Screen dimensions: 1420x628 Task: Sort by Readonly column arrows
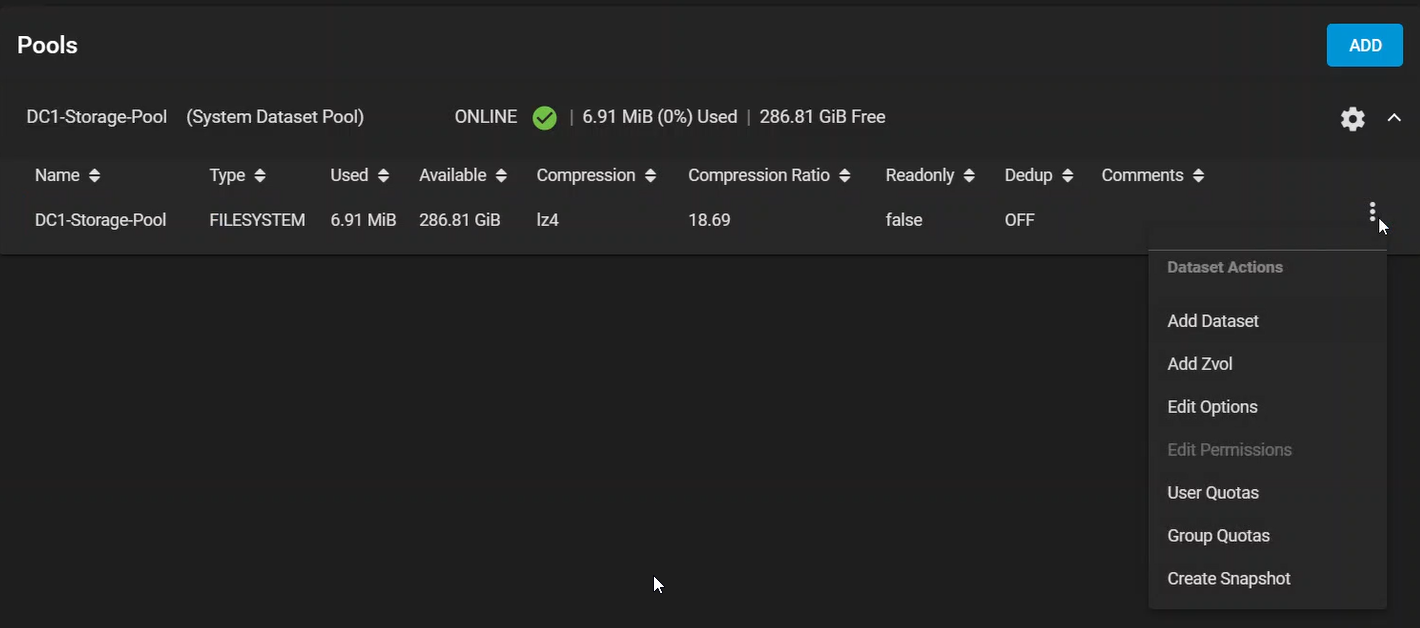coord(969,176)
